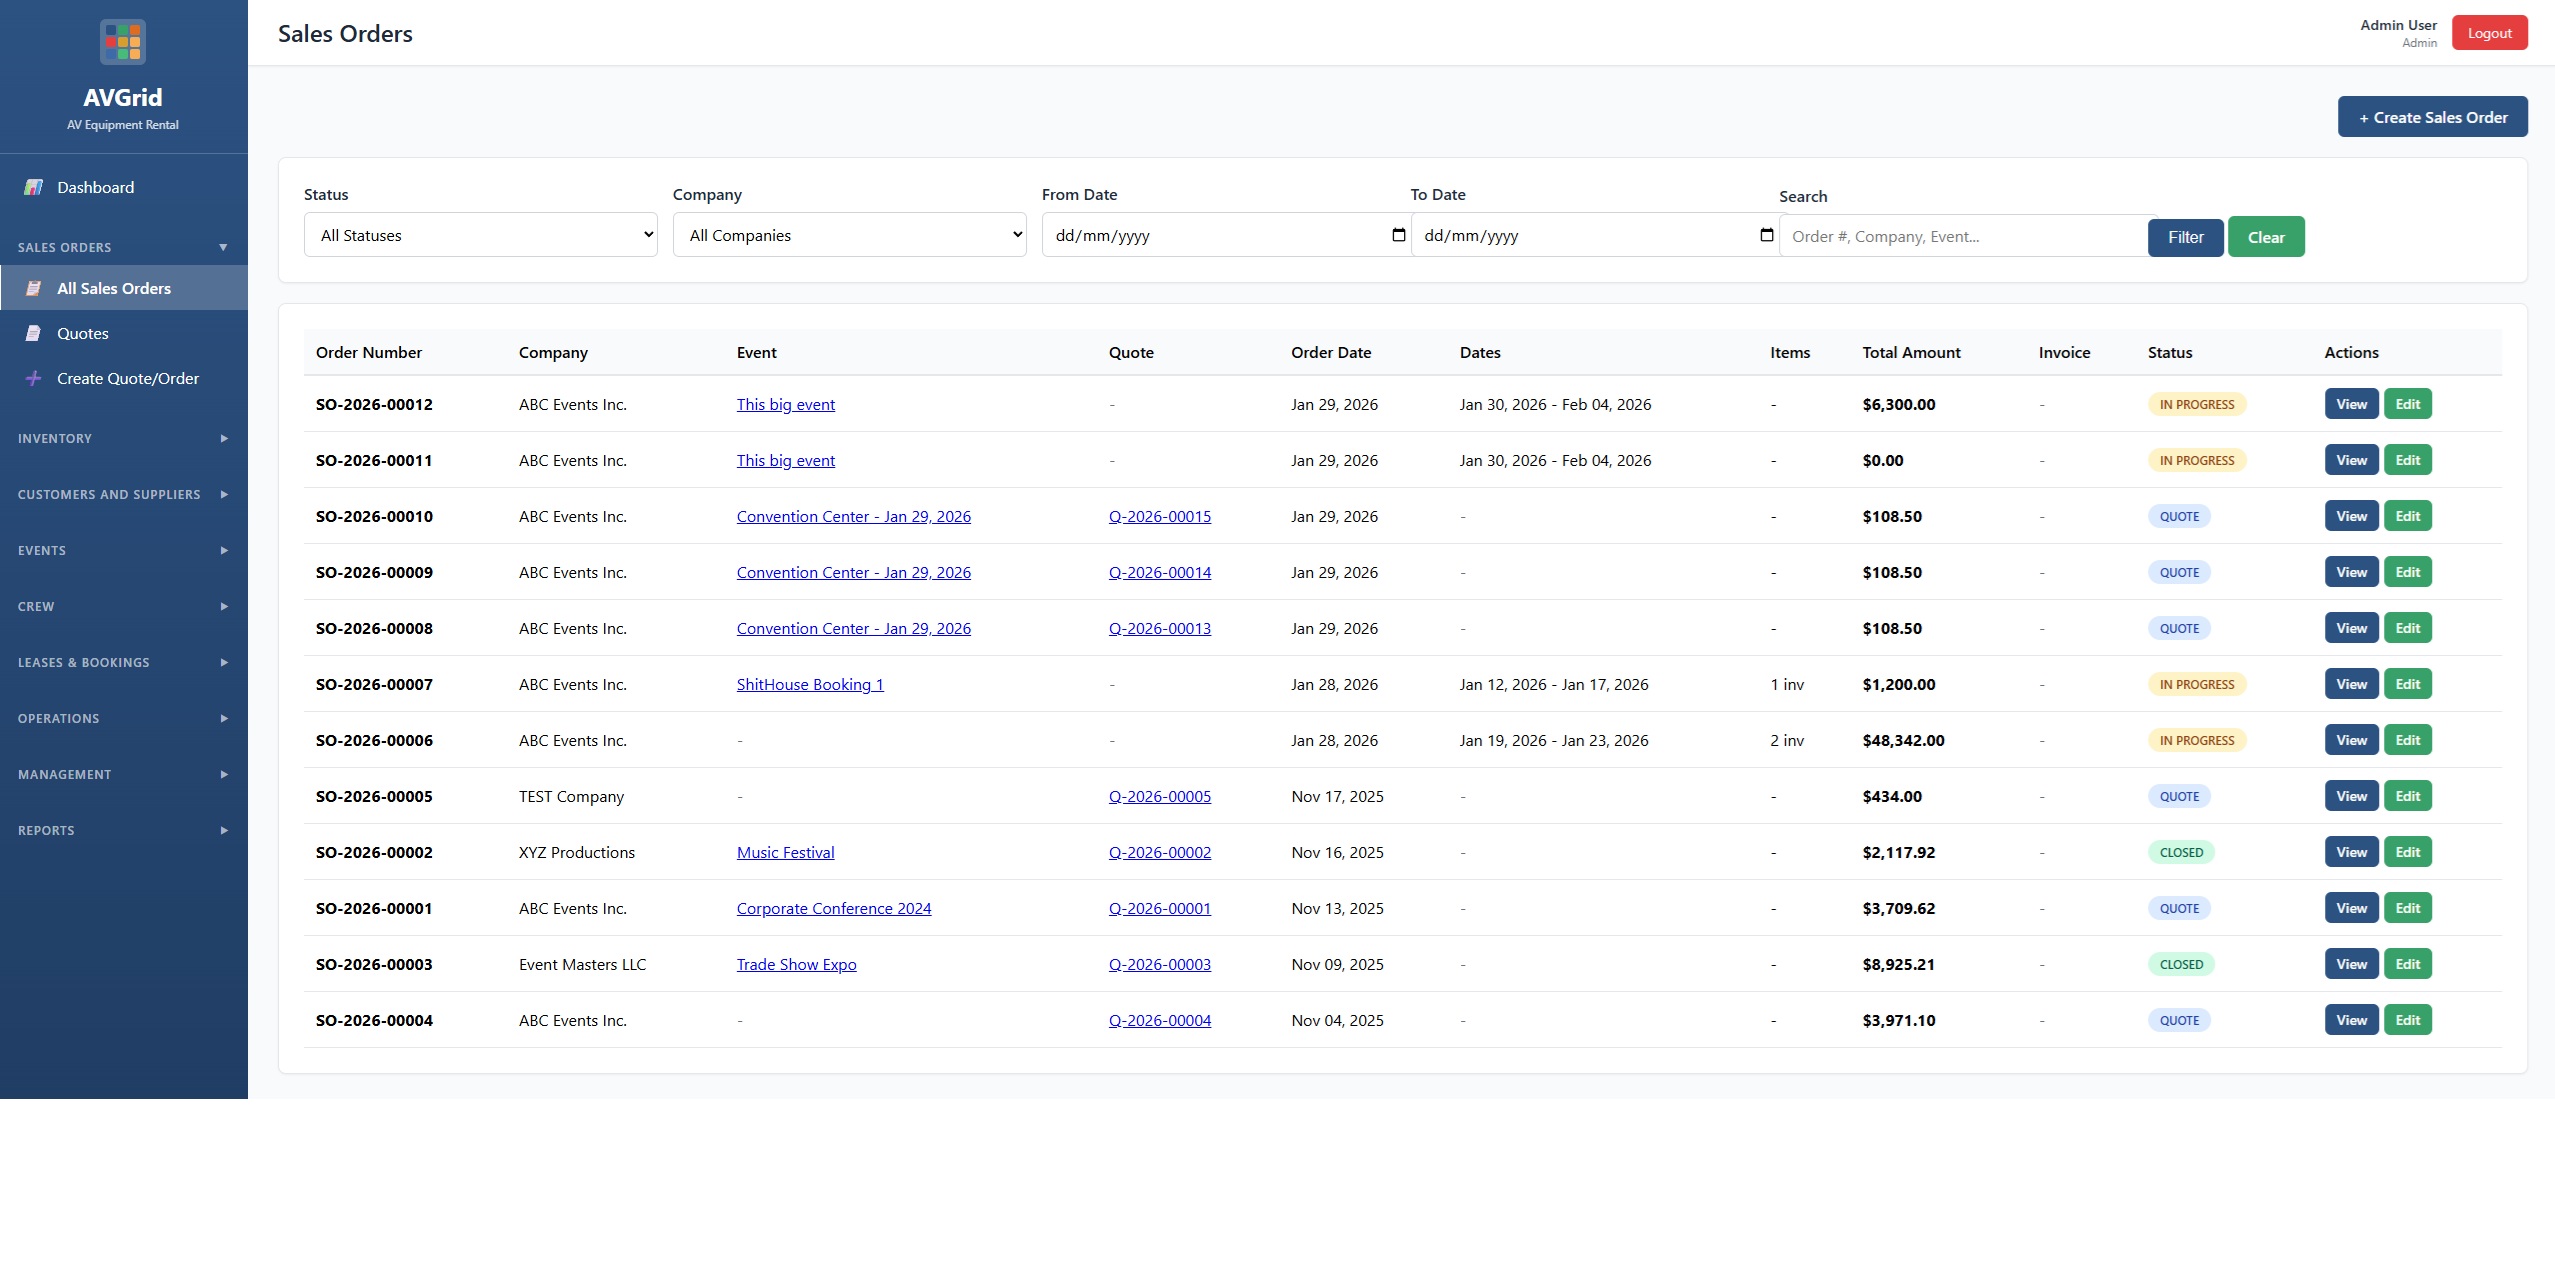
Task: Click inside the Search input field
Action: 1960,236
